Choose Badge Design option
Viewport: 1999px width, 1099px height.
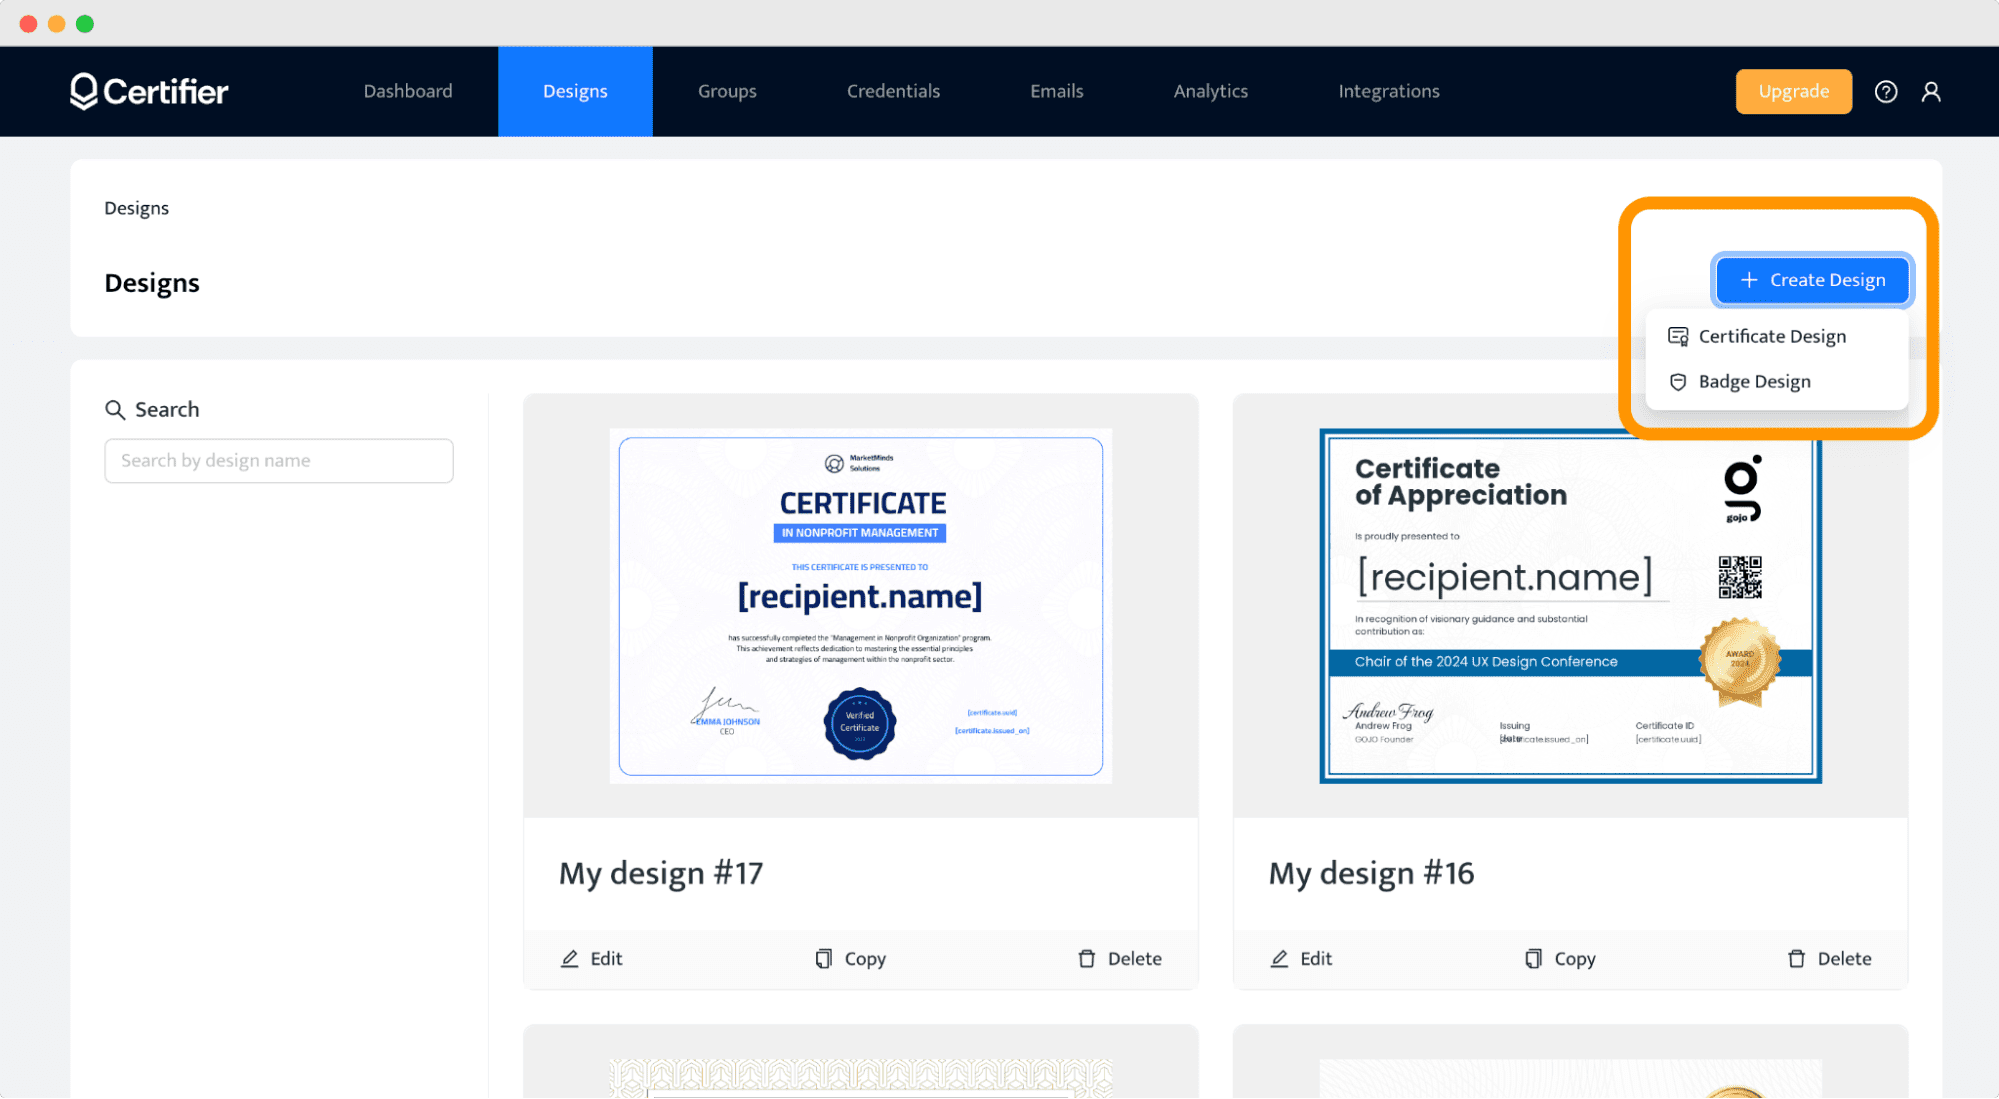pyautogui.click(x=1753, y=382)
